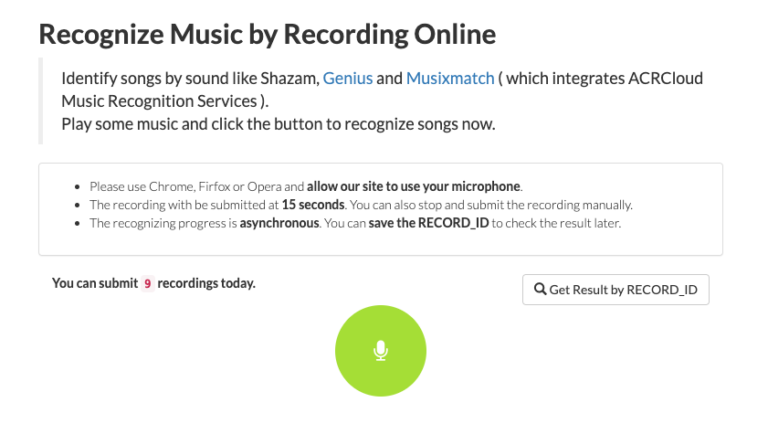The width and height of the screenshot is (768, 434).
Task: Click "You can submit" recordings today text
Action: pos(95,284)
